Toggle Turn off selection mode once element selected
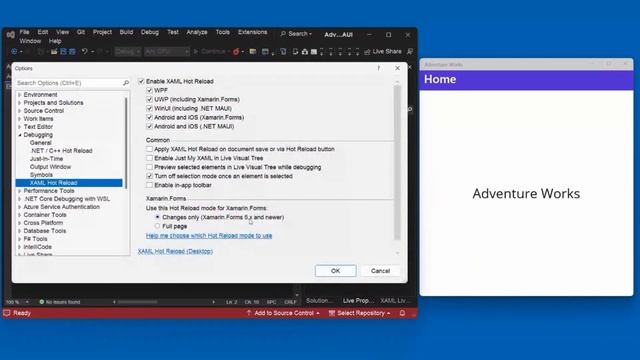This screenshot has height=360, width=640. [x=149, y=176]
